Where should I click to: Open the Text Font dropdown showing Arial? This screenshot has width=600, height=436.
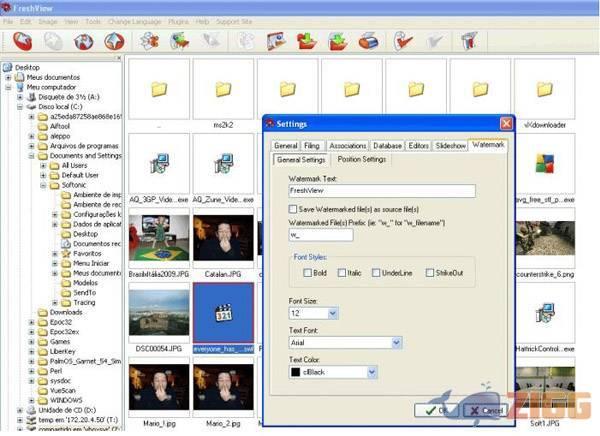click(x=397, y=343)
